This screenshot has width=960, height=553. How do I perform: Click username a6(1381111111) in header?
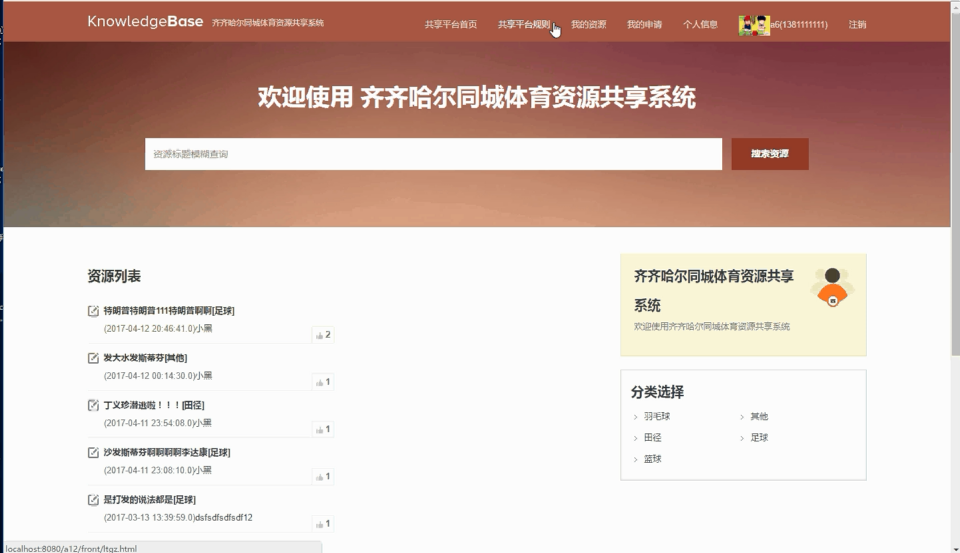click(x=799, y=24)
